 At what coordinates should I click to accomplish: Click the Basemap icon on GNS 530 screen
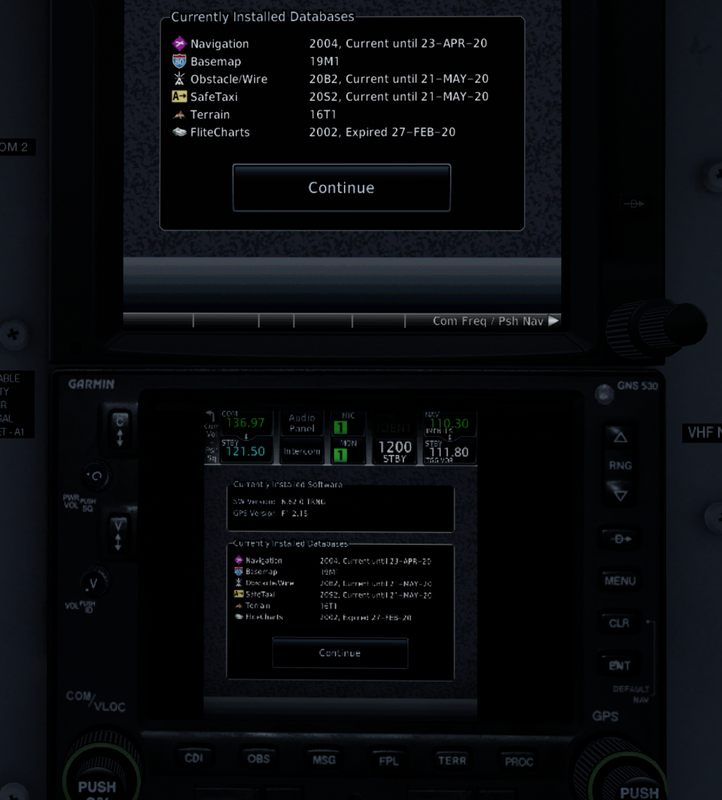pyautogui.click(x=238, y=571)
